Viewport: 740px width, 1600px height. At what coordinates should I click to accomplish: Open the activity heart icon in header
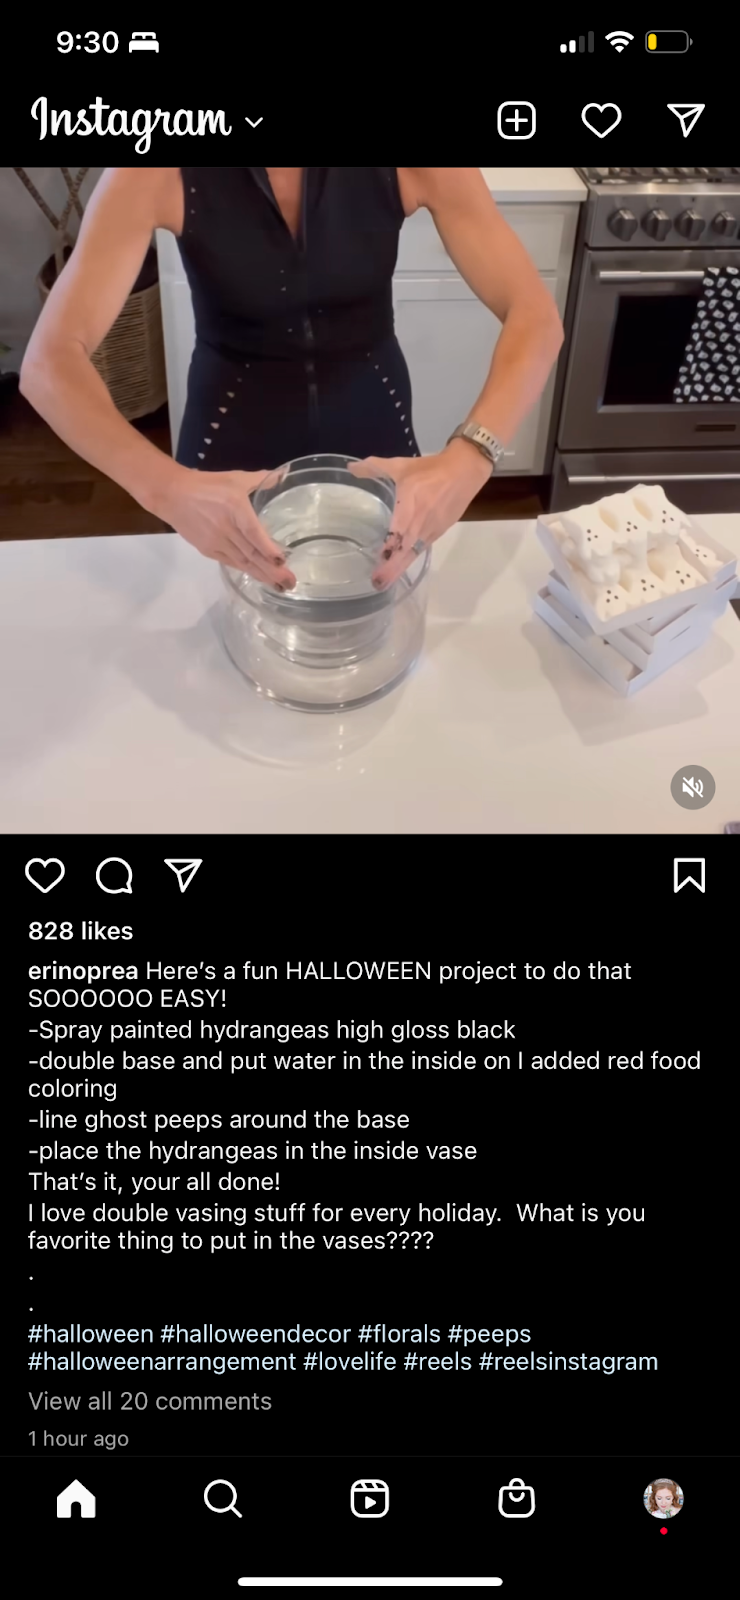(x=601, y=121)
